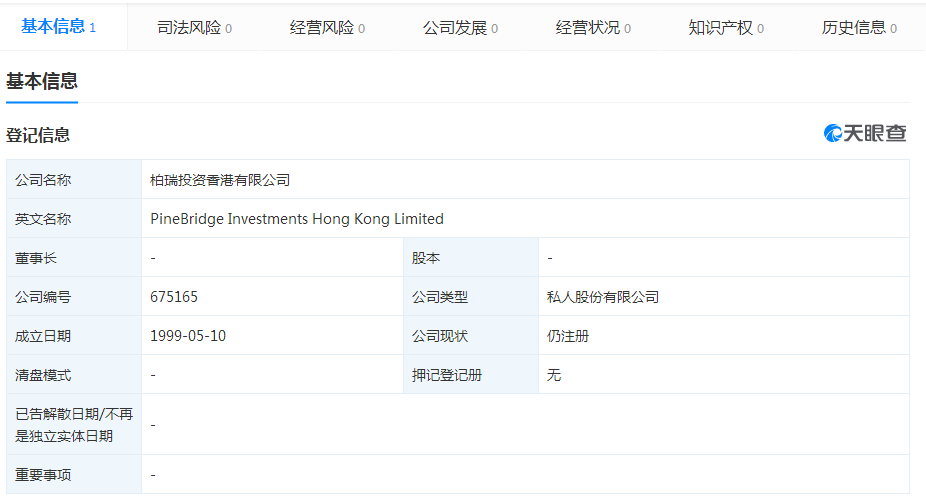Click the 重要事项 label cell
Viewport: 926px width, 502px height.
[x=44, y=475]
